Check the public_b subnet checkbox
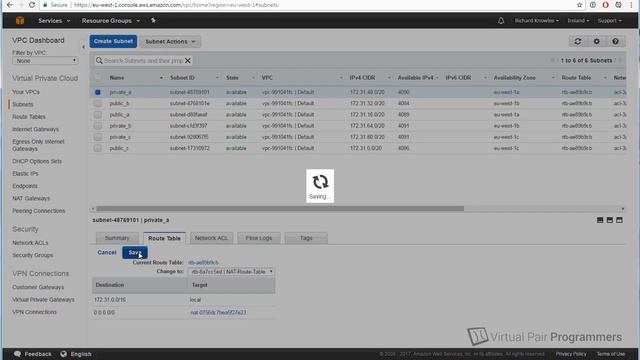640x360 pixels. (98, 103)
